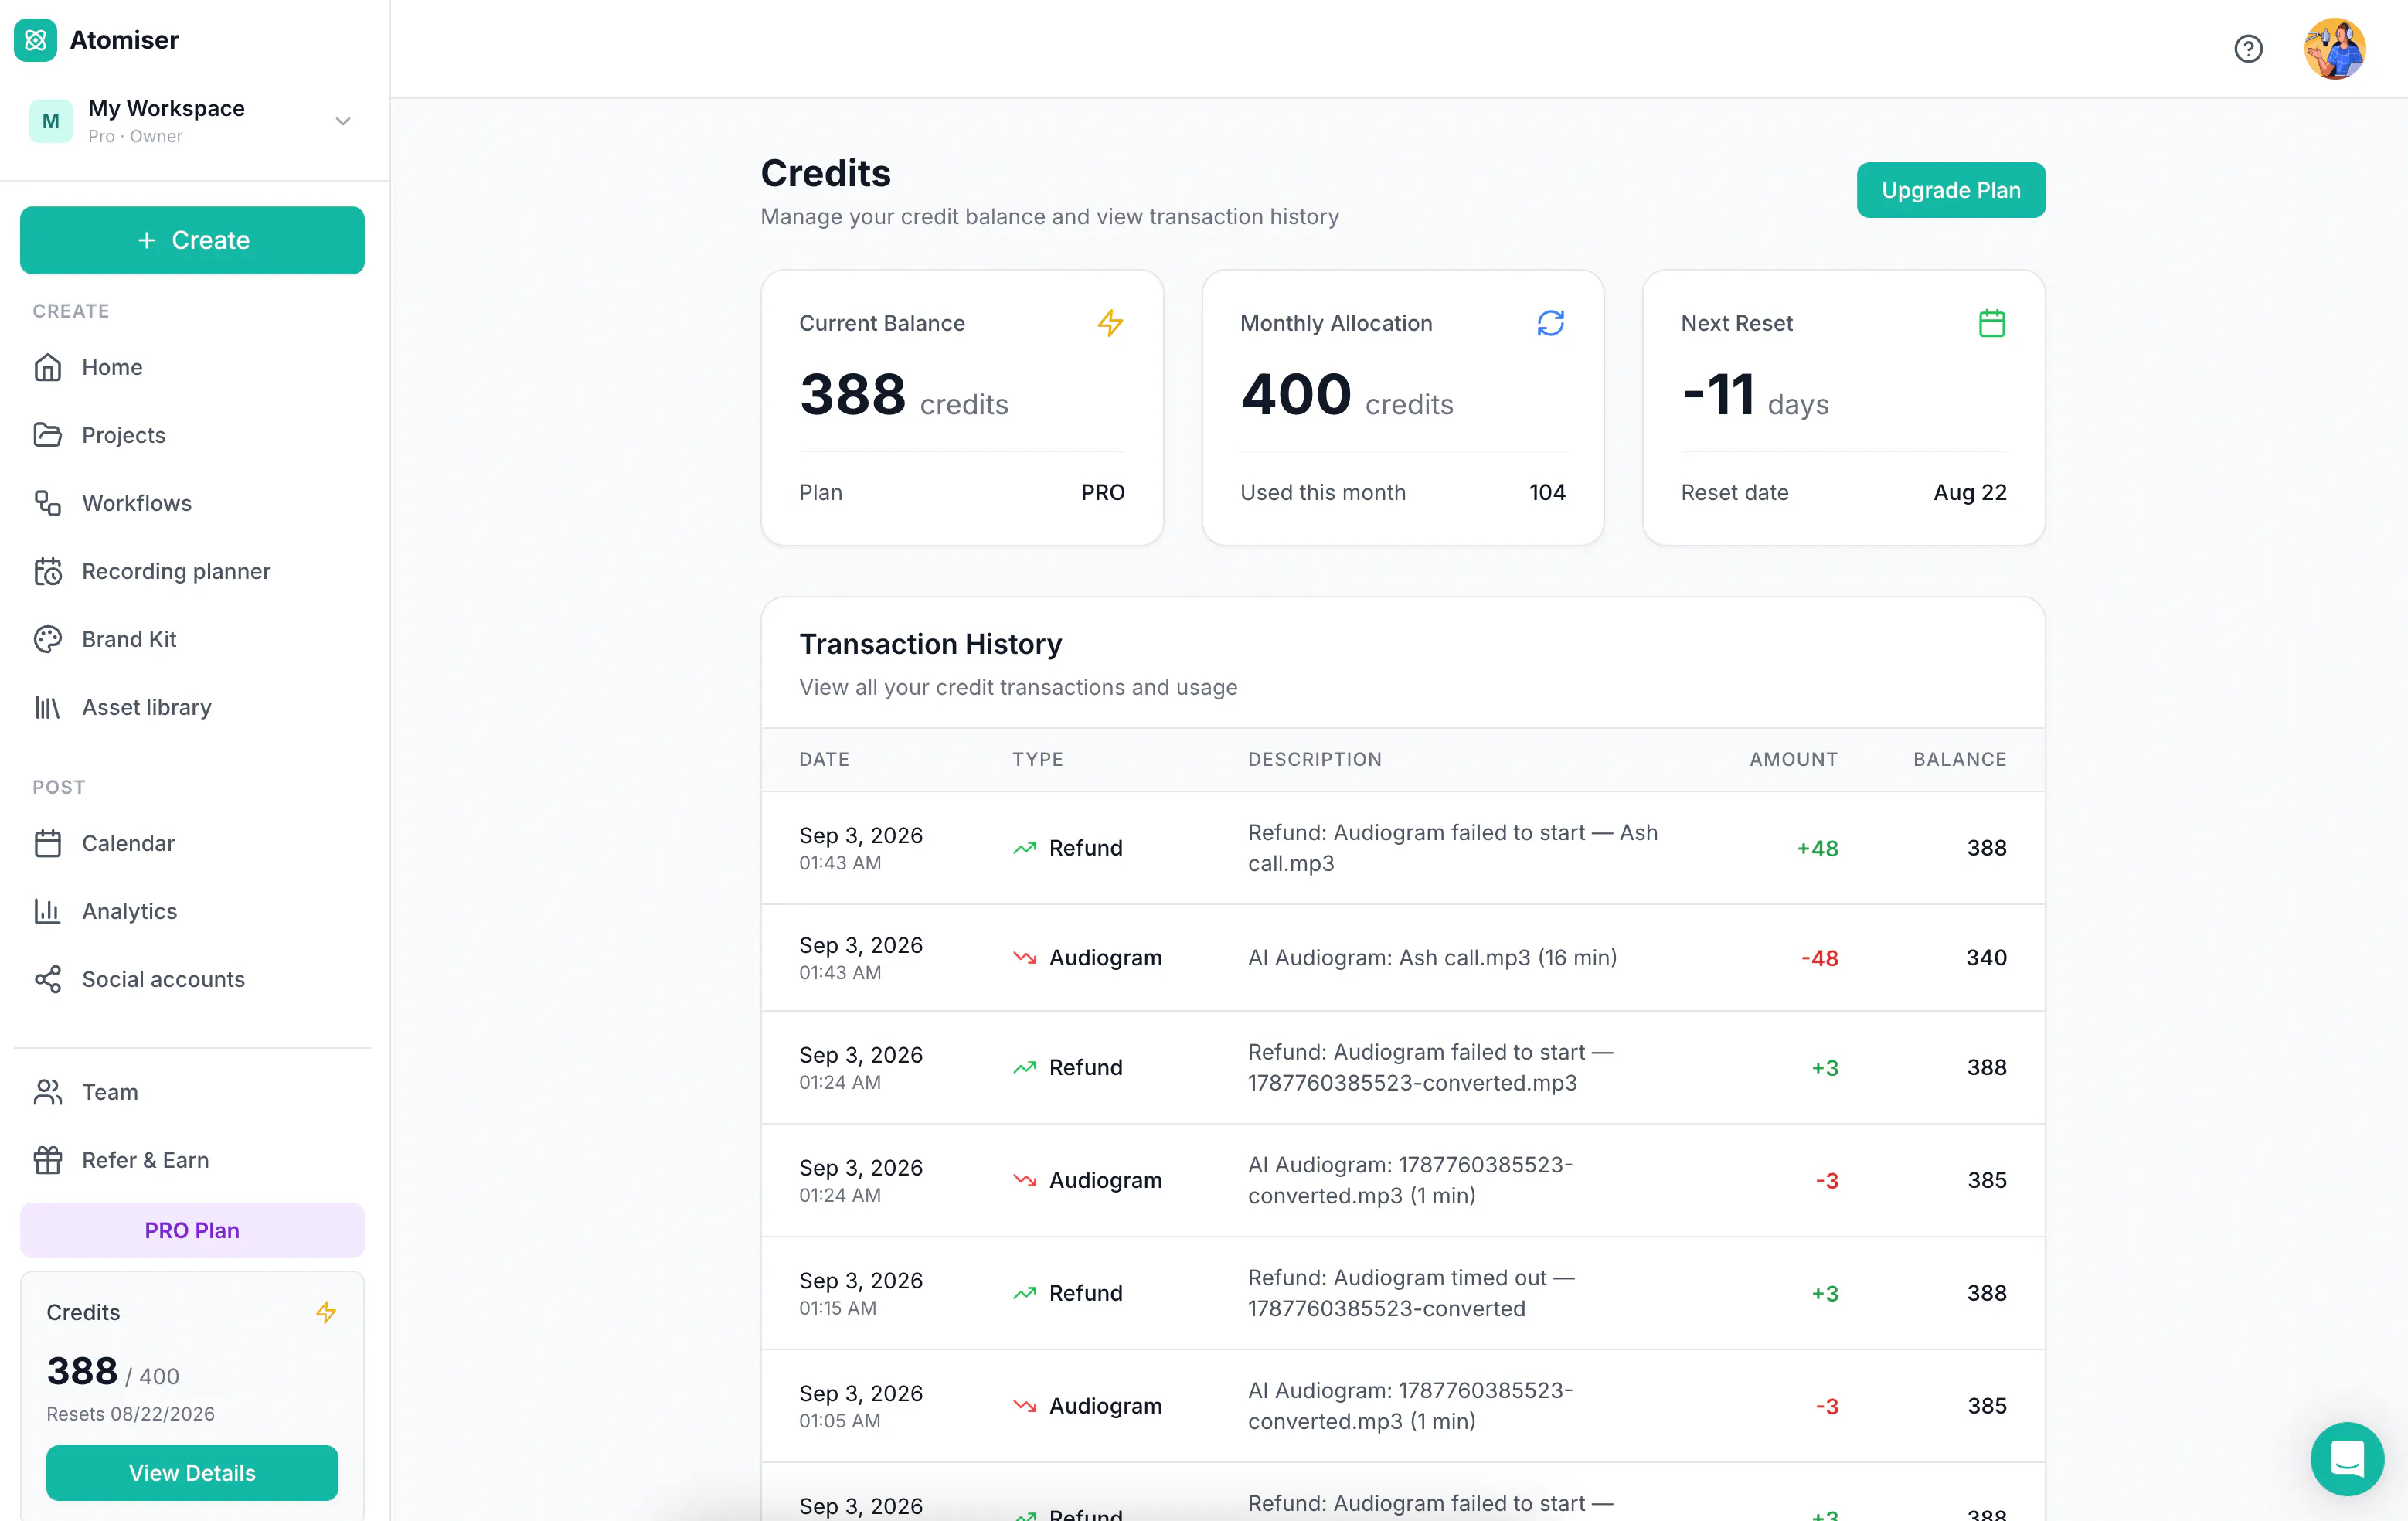Click 'AI Audiogram: Ash call.mp3 (16 min)' description

tap(1432, 958)
